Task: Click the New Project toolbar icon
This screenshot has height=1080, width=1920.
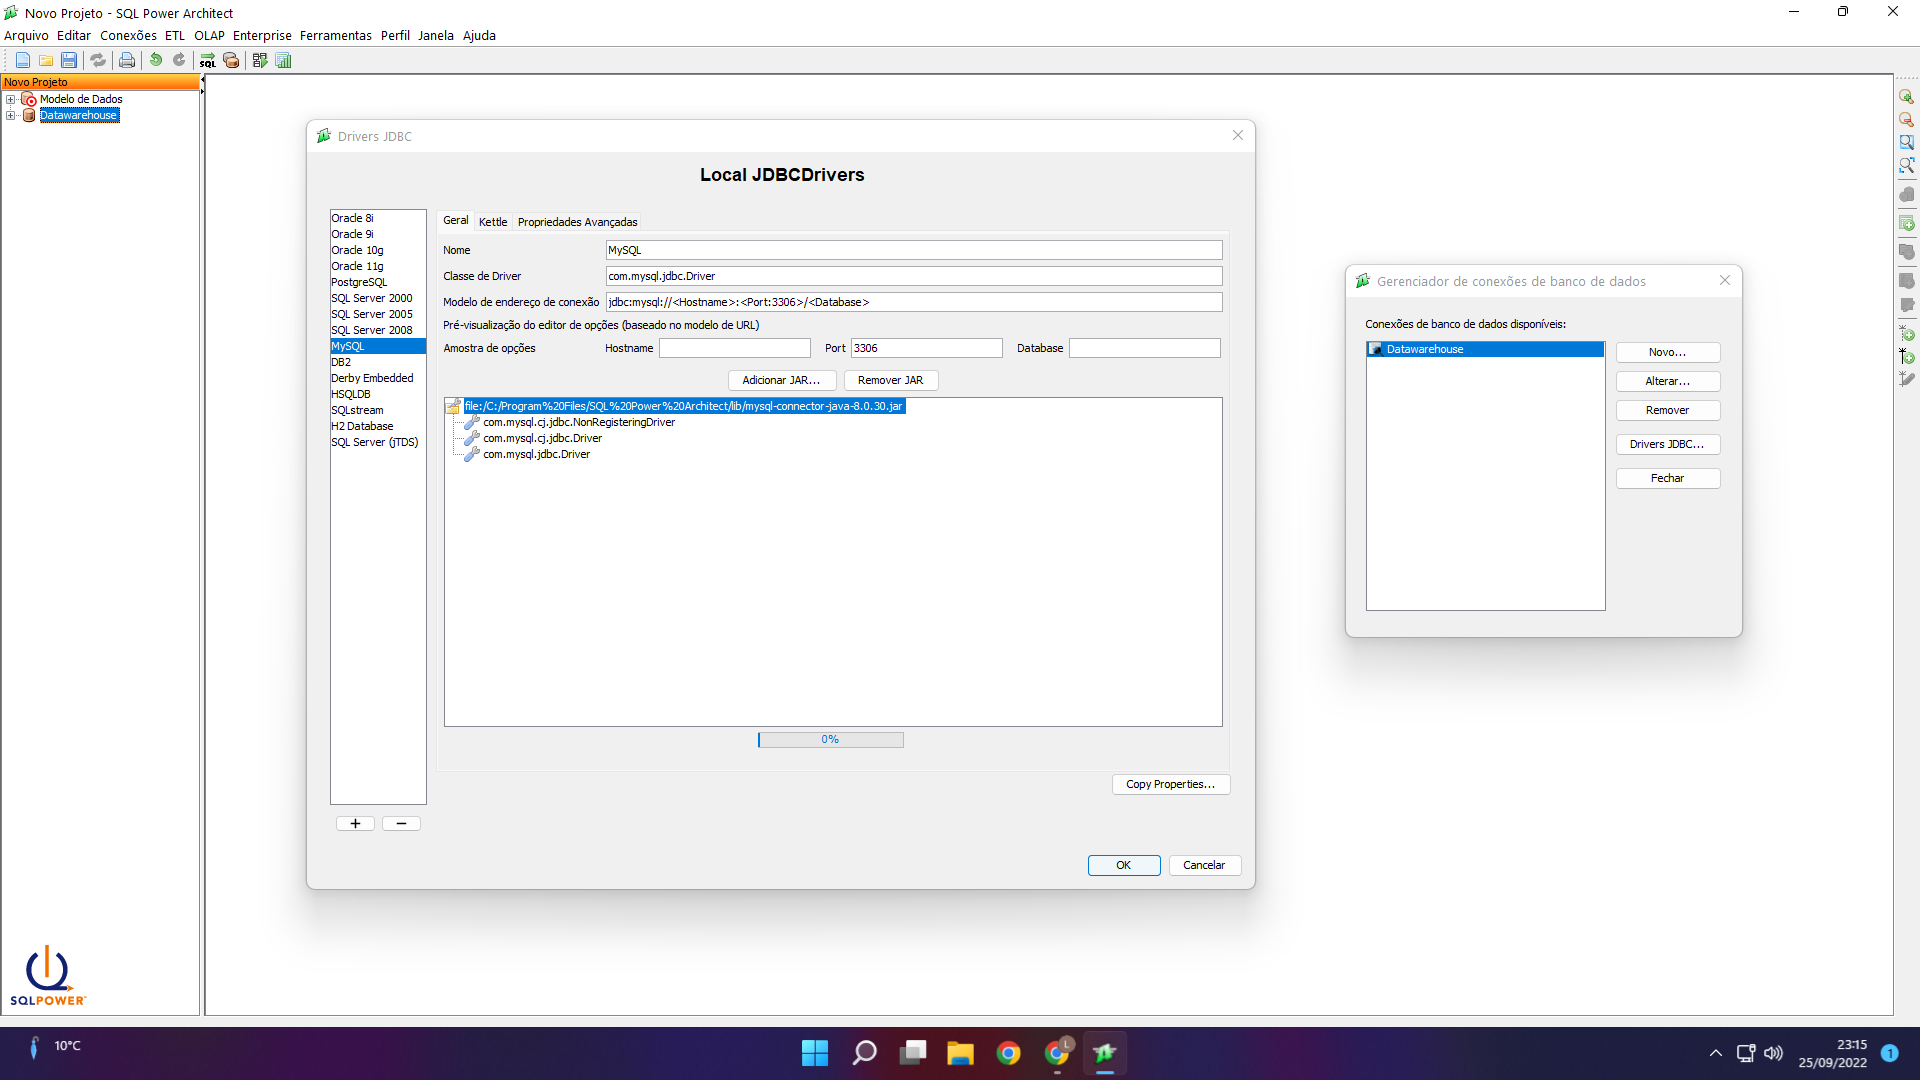Action: coord(22,60)
